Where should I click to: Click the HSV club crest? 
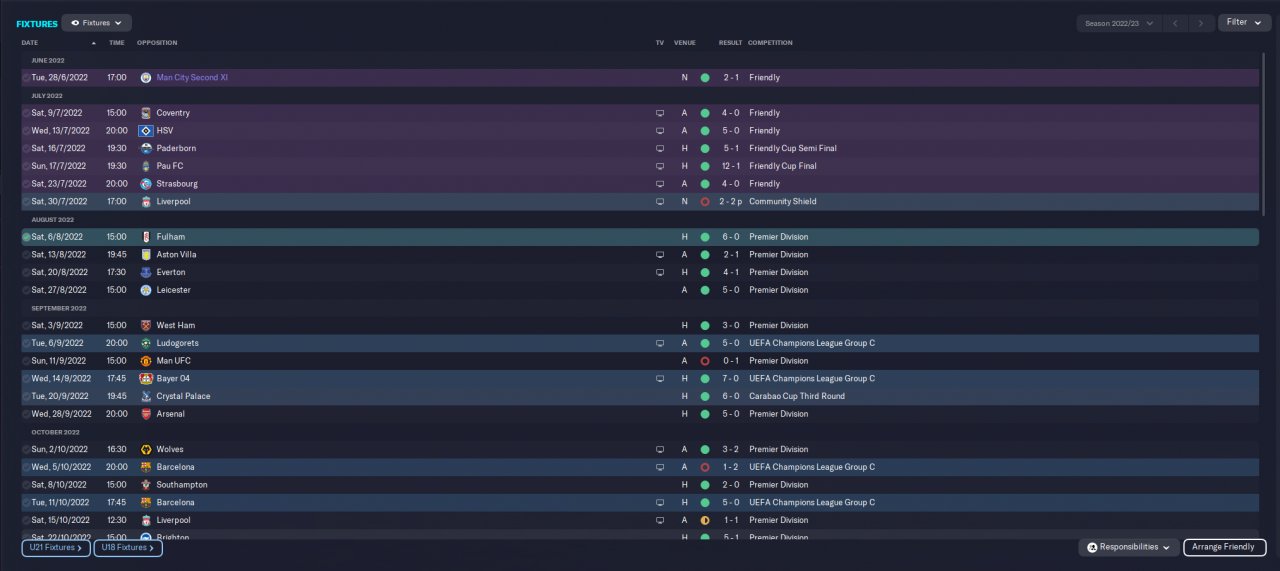pyautogui.click(x=146, y=131)
